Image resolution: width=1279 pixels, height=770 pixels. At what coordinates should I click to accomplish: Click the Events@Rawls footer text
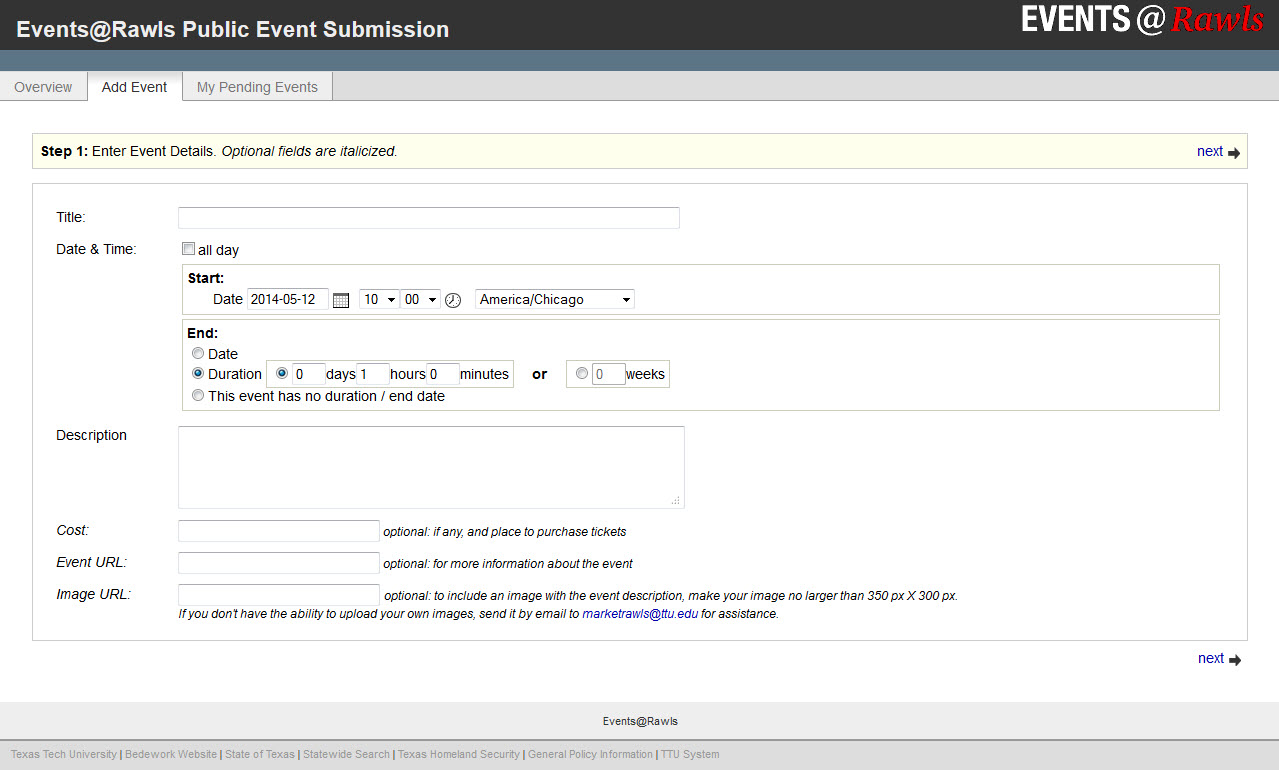640,721
